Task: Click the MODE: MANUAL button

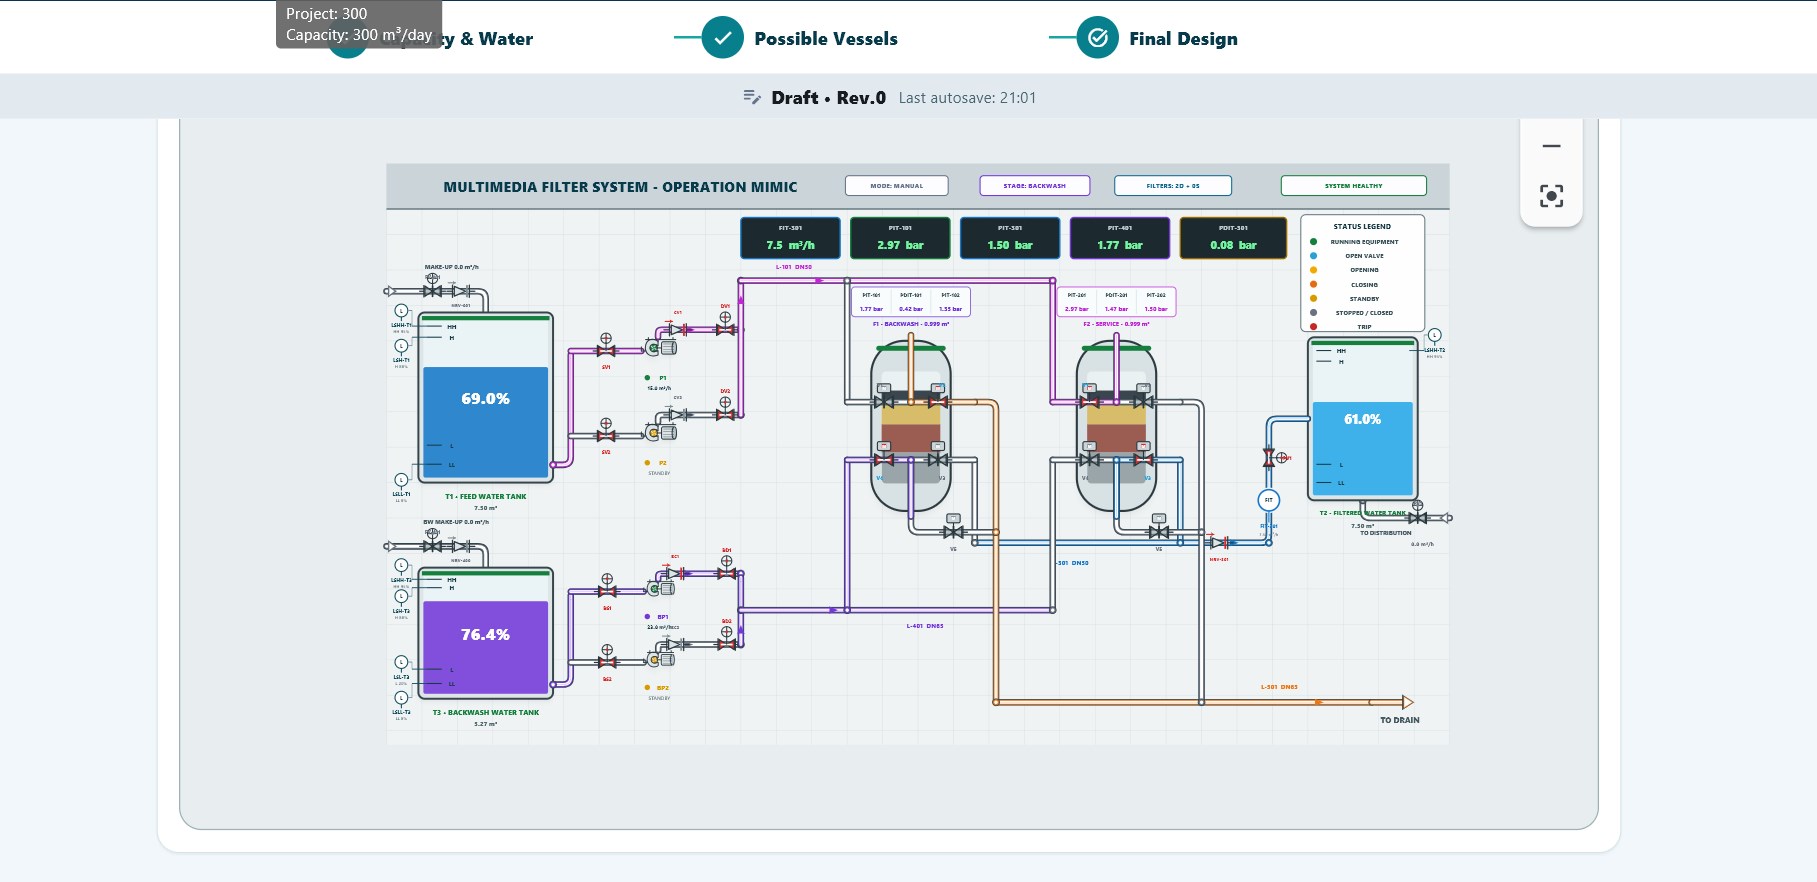Action: (x=896, y=186)
